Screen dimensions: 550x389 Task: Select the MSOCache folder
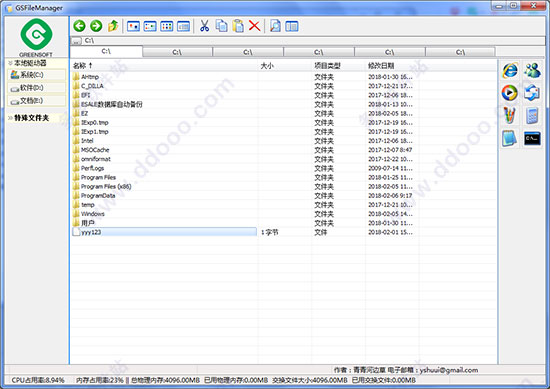point(95,150)
